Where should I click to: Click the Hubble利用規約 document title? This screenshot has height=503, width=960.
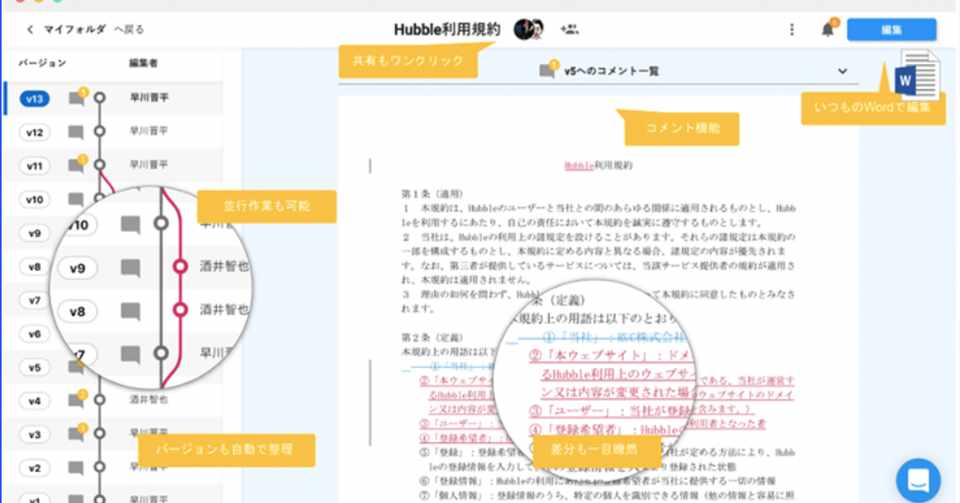(x=447, y=29)
